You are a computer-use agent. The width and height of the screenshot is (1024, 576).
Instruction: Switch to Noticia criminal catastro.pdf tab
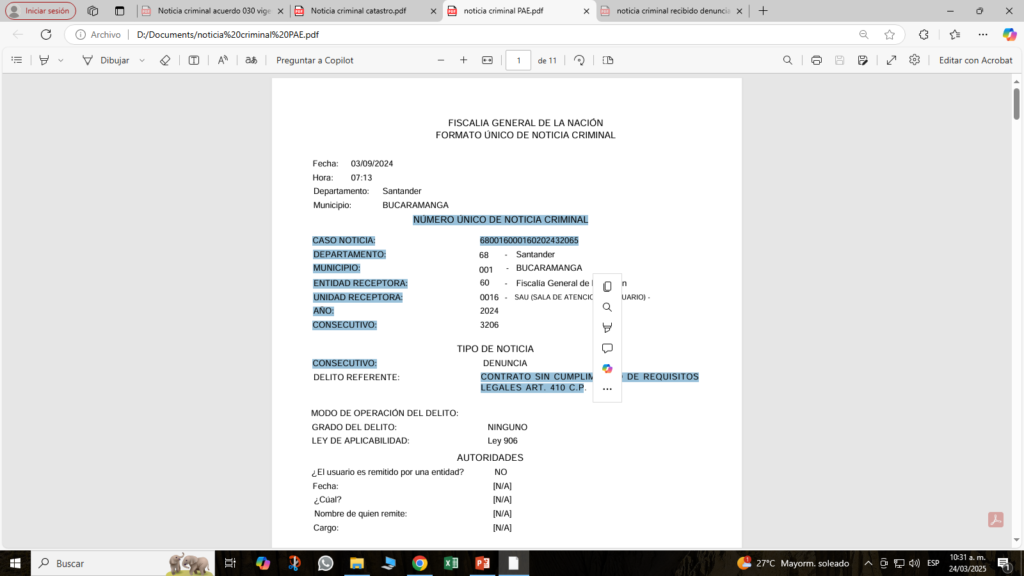358,11
